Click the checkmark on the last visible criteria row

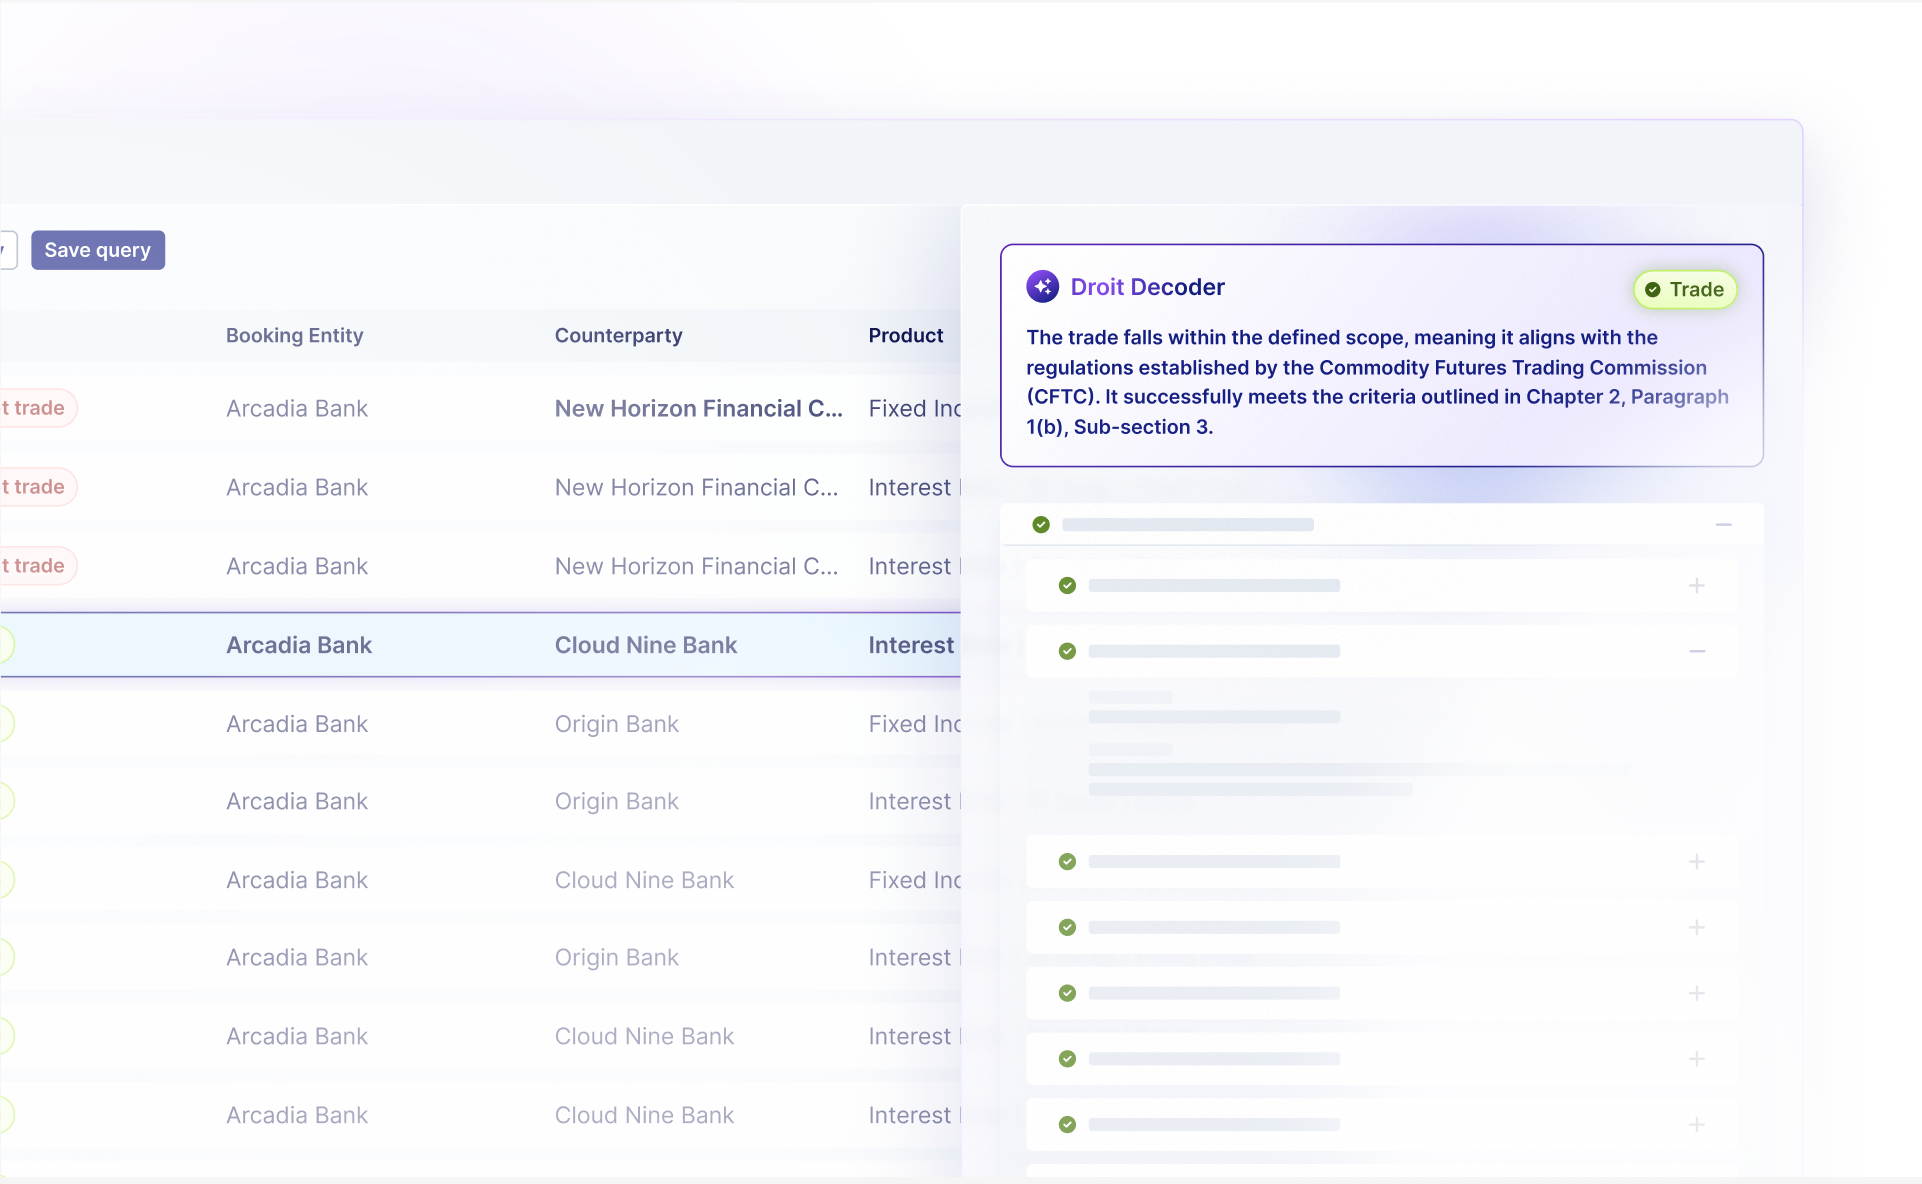pos(1067,1125)
